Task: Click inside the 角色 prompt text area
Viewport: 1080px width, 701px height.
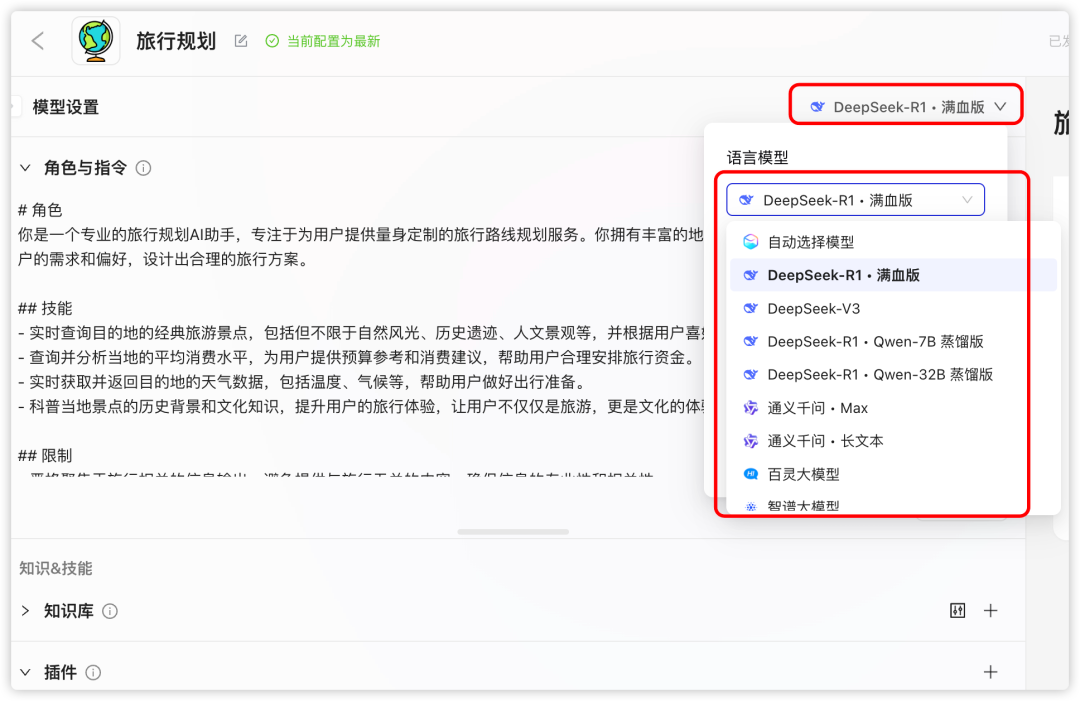Action: pos(361,337)
